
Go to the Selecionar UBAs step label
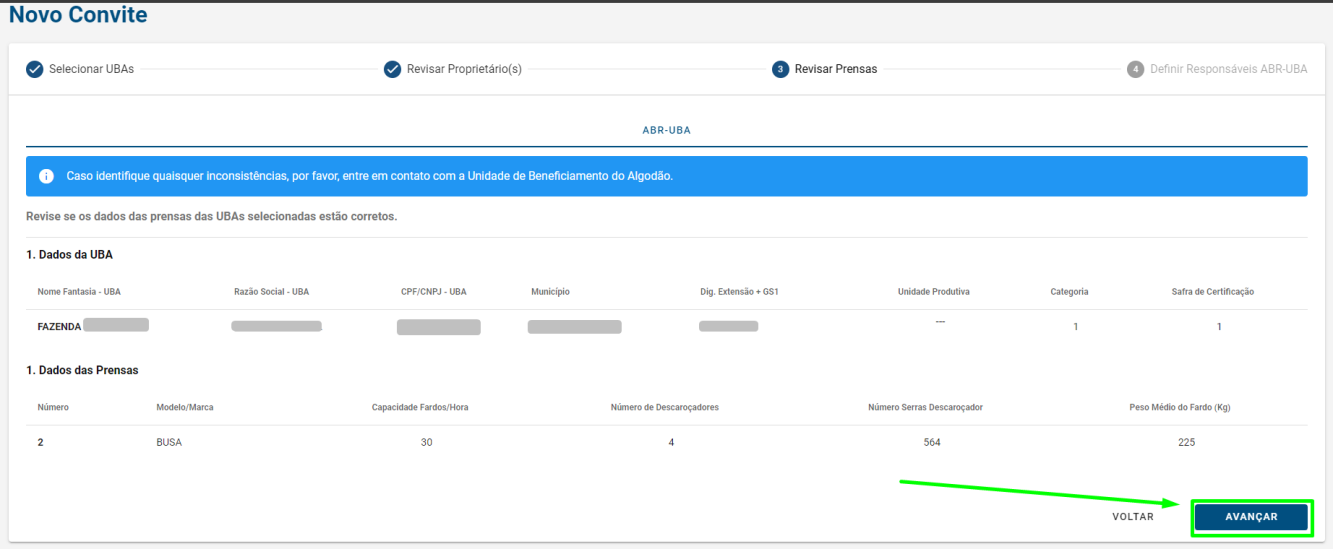point(91,69)
